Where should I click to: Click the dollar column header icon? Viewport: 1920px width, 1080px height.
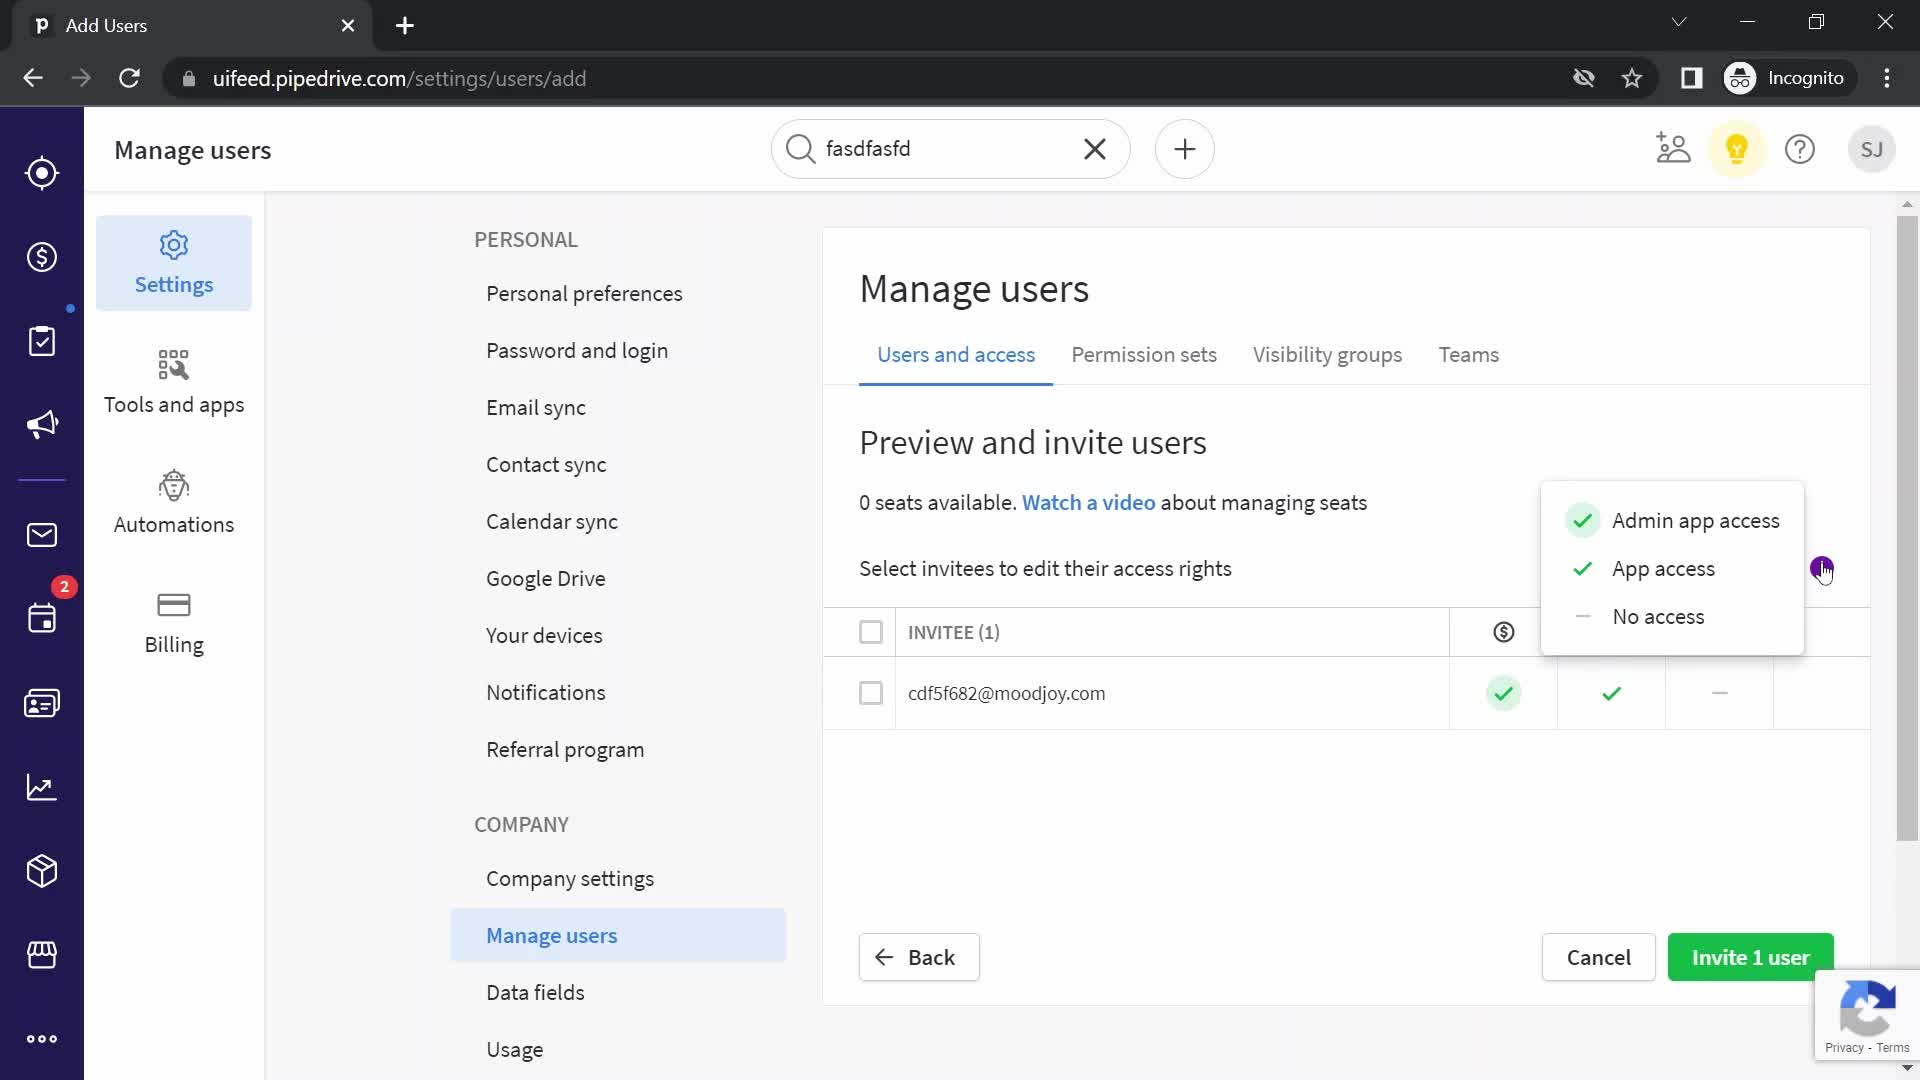click(1504, 632)
